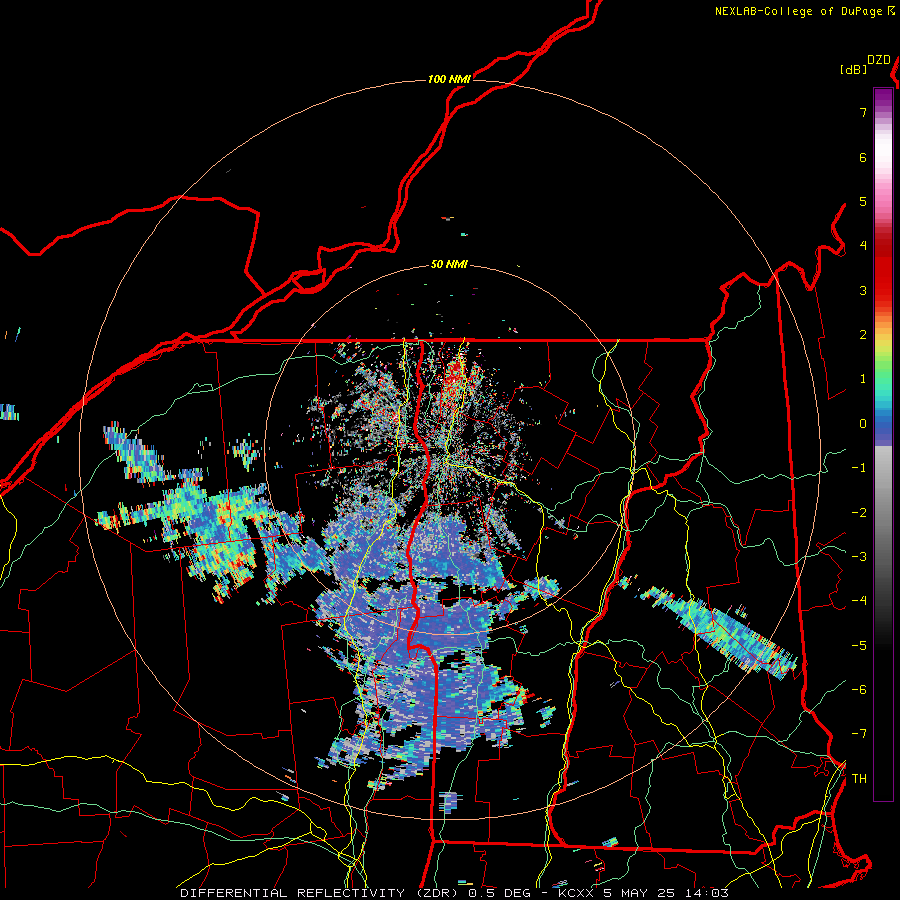Select the "4" value on the dB scale
The height and width of the screenshot is (900, 900).
click(x=863, y=246)
